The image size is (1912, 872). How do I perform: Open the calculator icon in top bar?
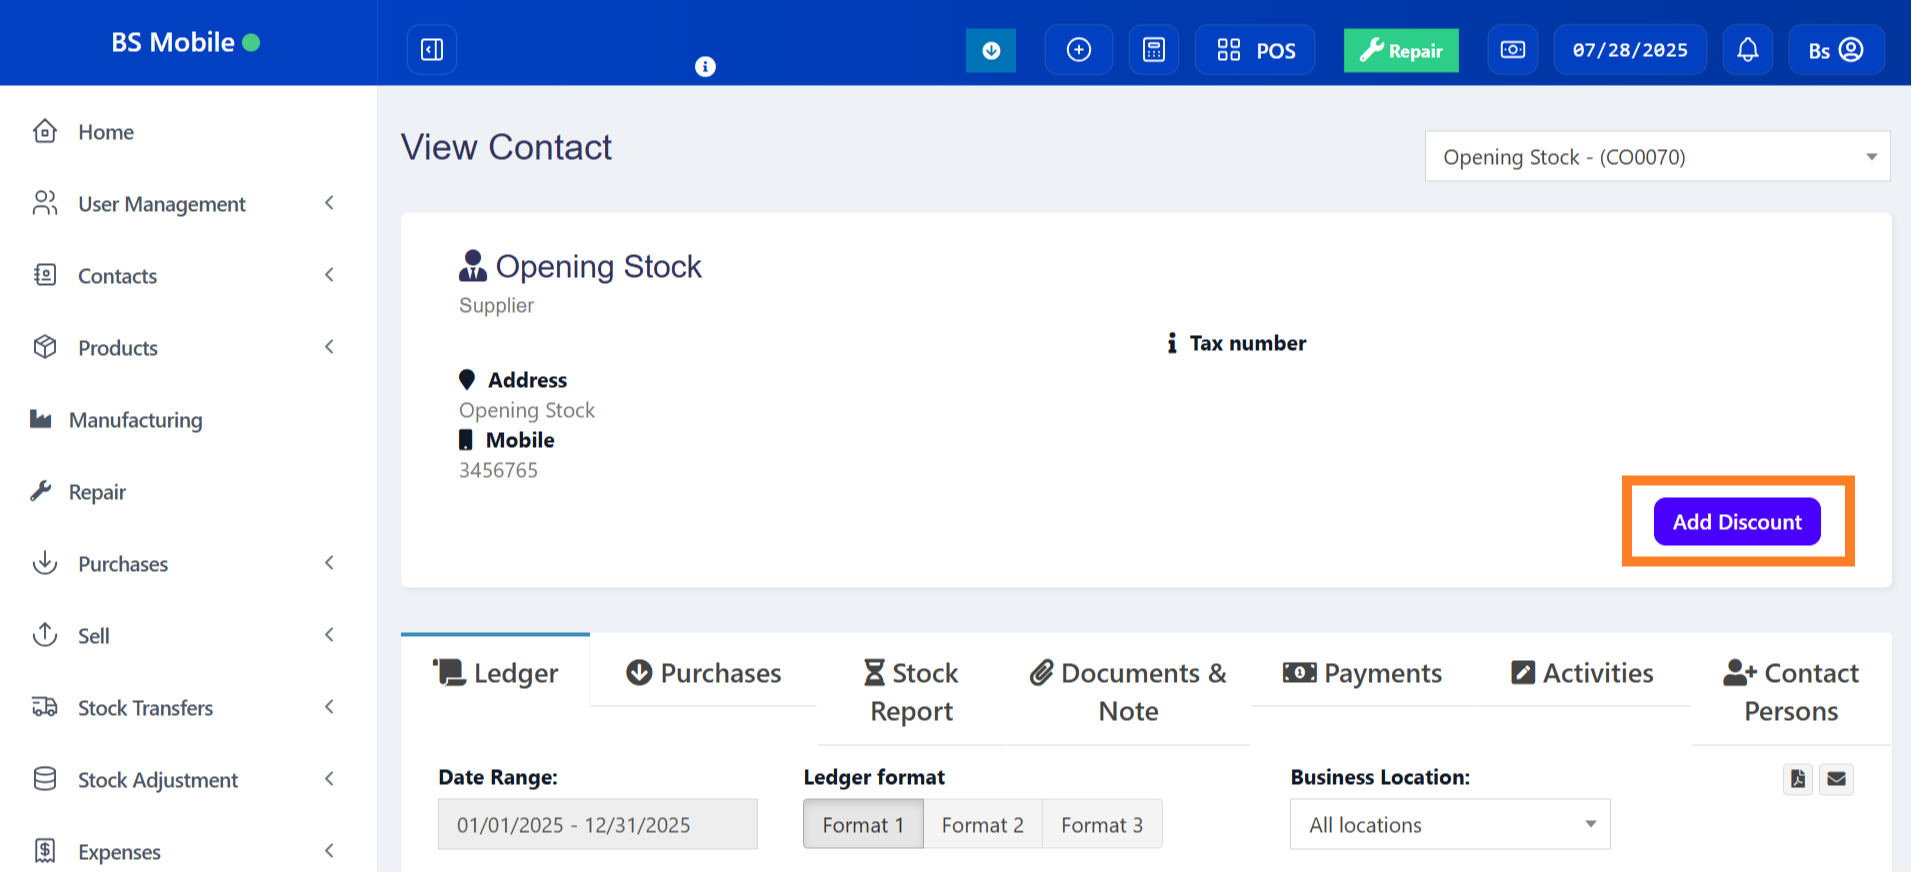(x=1153, y=50)
